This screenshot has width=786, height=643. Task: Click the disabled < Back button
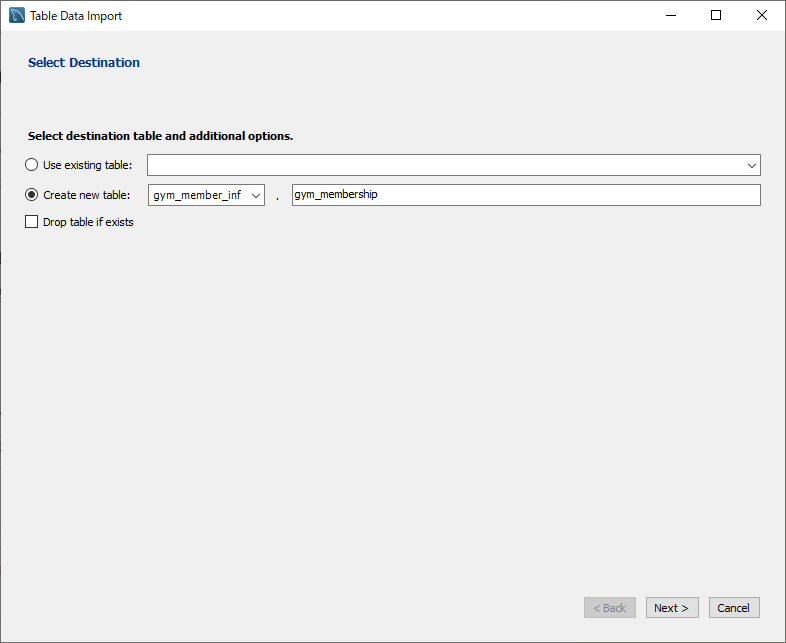610,608
